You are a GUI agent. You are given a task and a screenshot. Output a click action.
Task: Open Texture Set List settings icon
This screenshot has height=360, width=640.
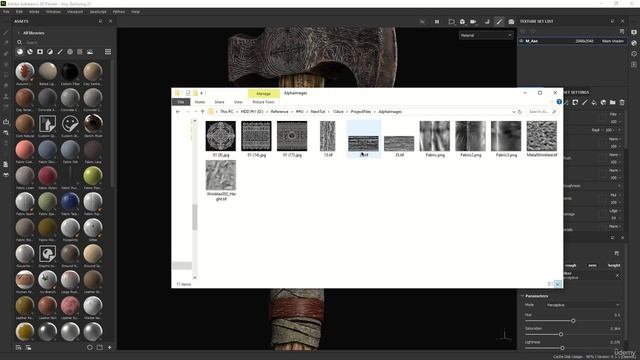coord(622,31)
